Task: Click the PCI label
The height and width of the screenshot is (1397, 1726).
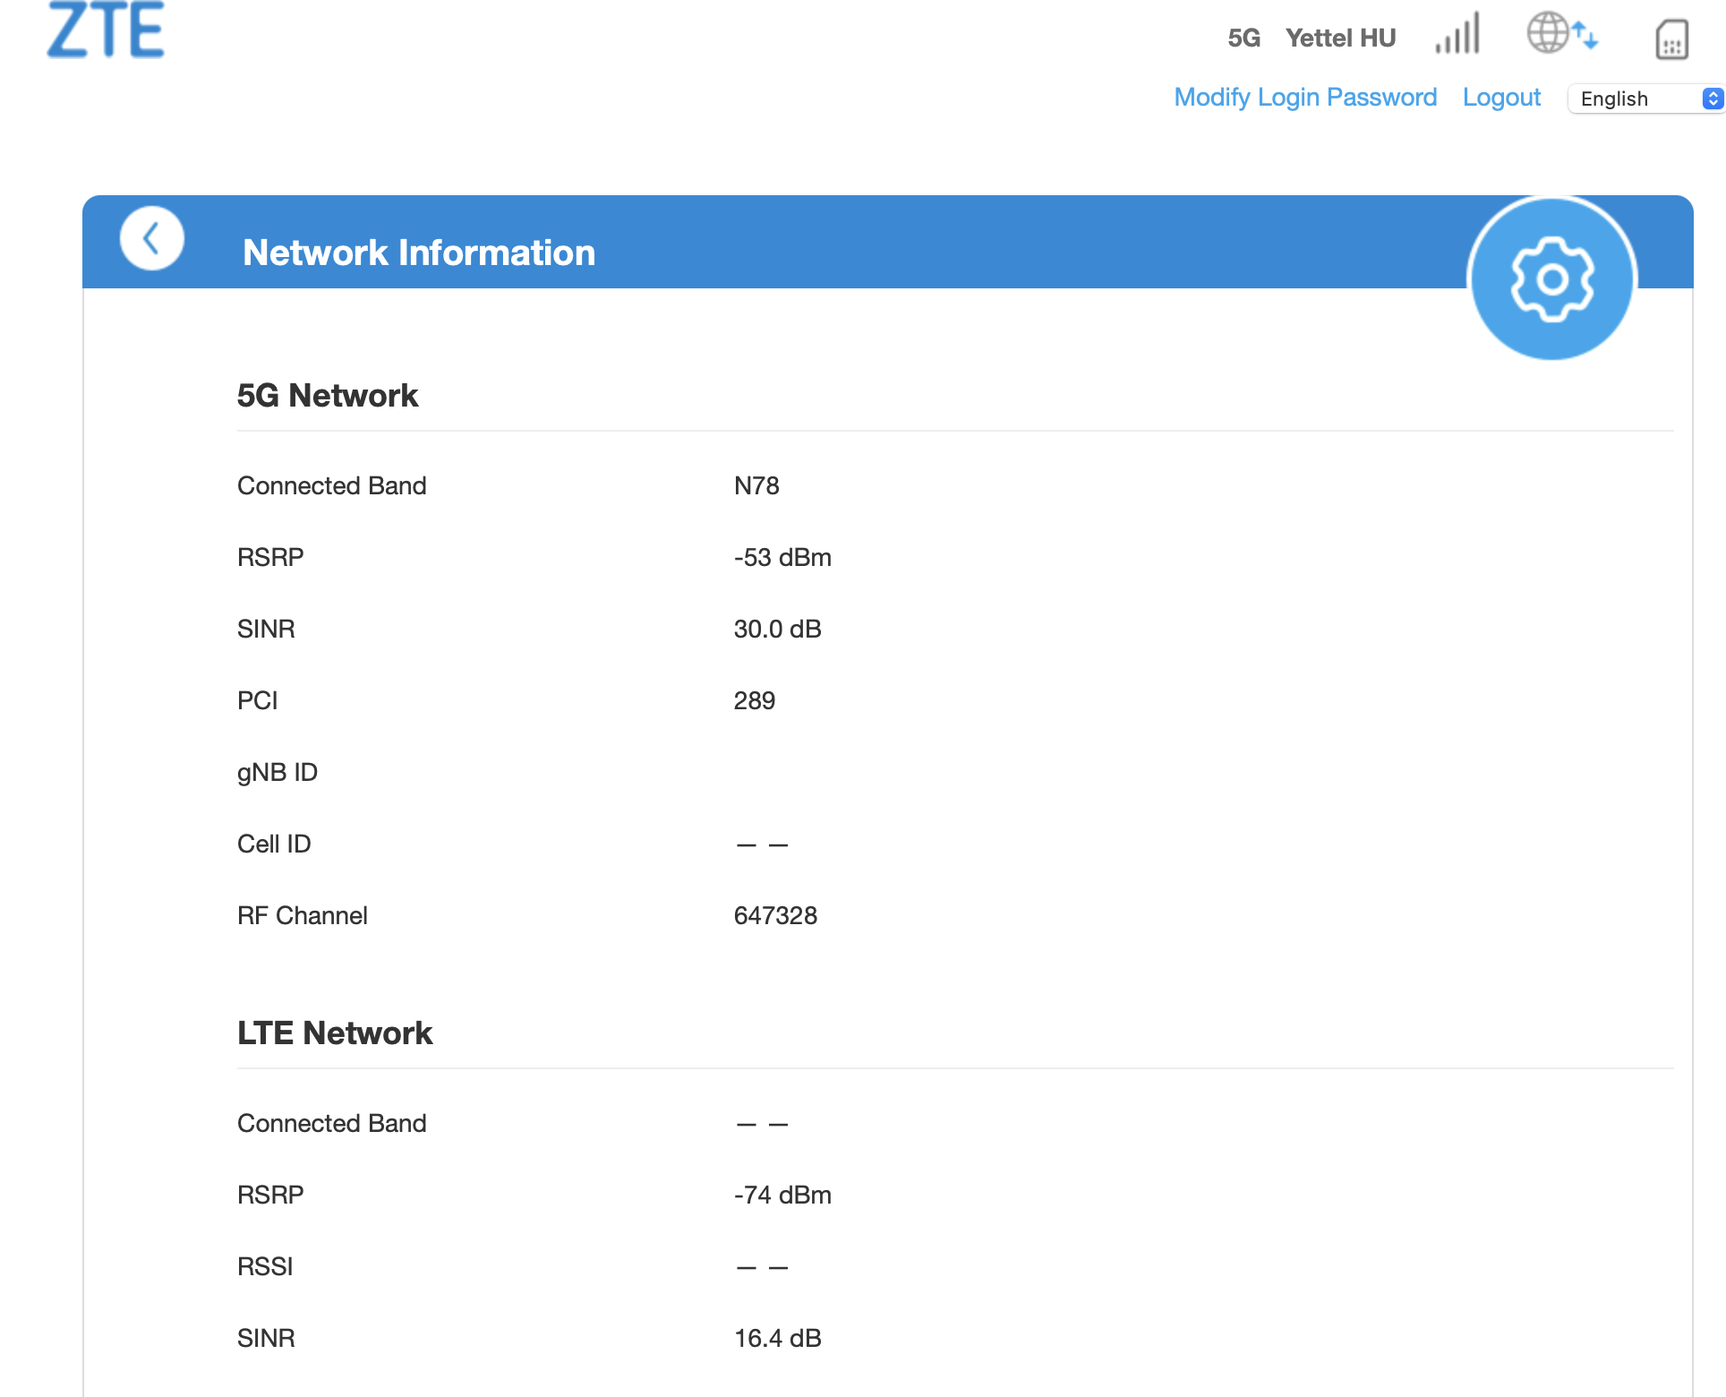Action: (257, 701)
